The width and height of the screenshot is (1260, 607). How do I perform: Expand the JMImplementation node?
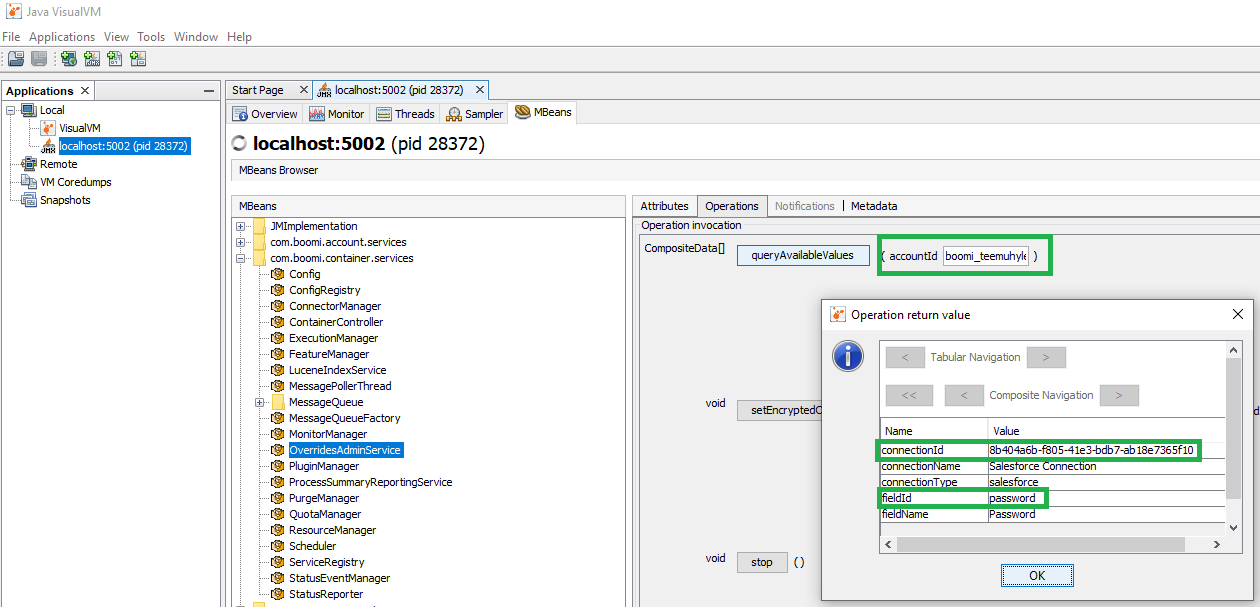point(241,225)
